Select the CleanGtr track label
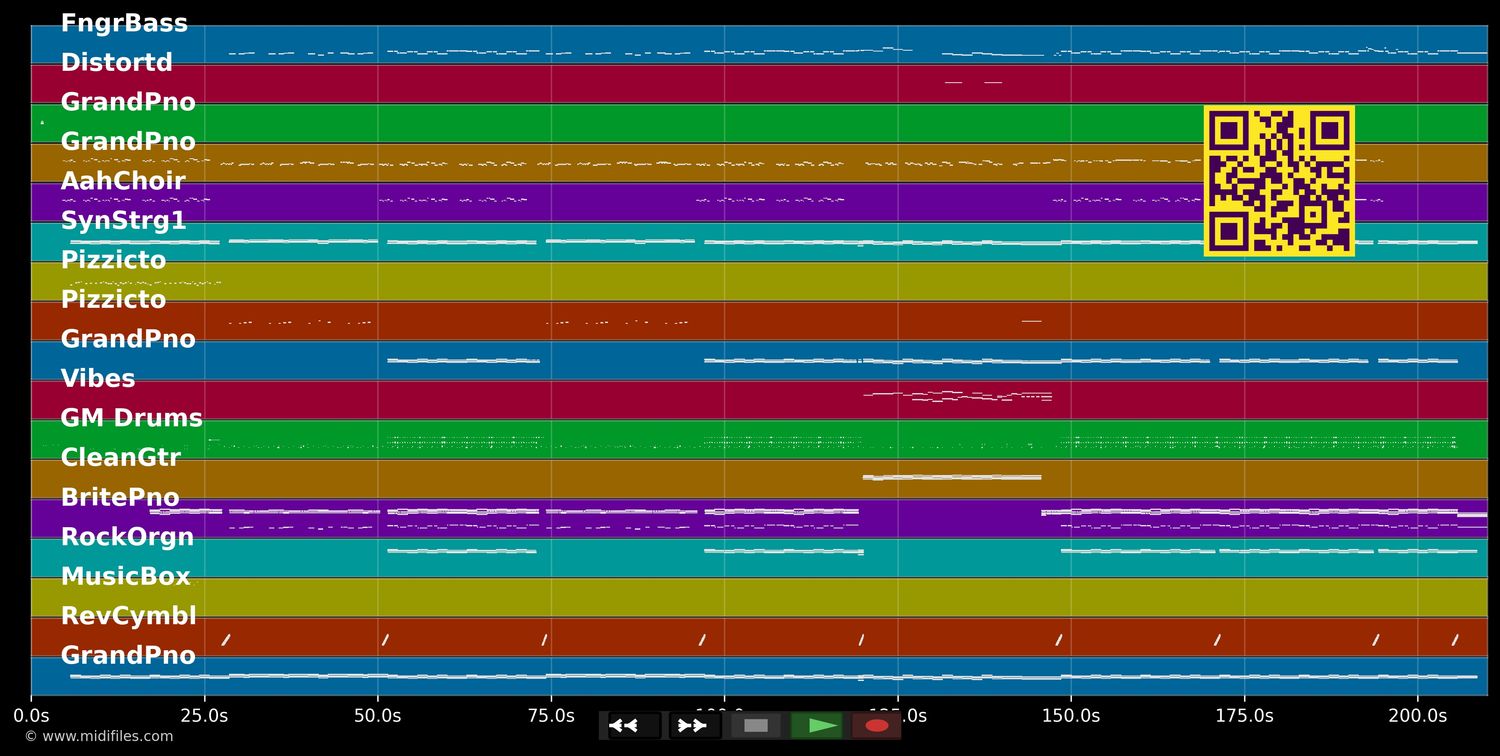The image size is (1500, 756). 120,457
